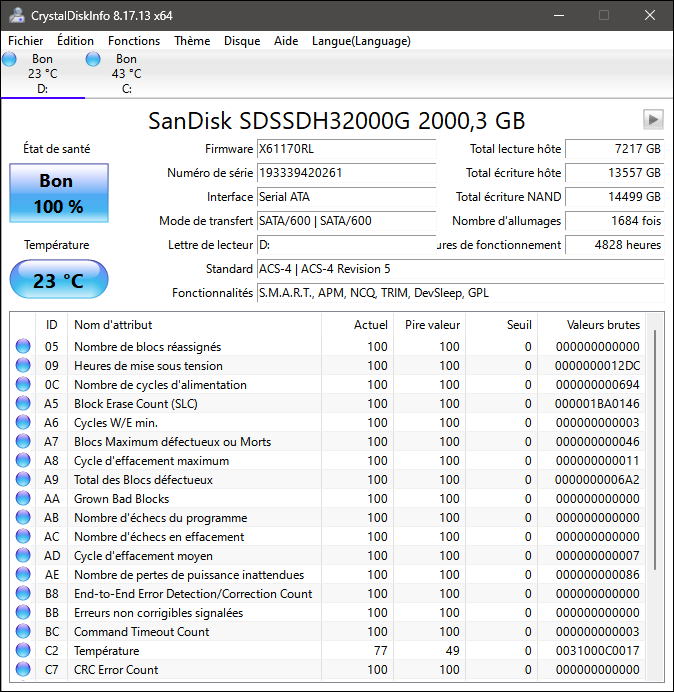This screenshot has width=674, height=692.
Task: Click status orb for CRC Error Count
Action: [x=23, y=669]
